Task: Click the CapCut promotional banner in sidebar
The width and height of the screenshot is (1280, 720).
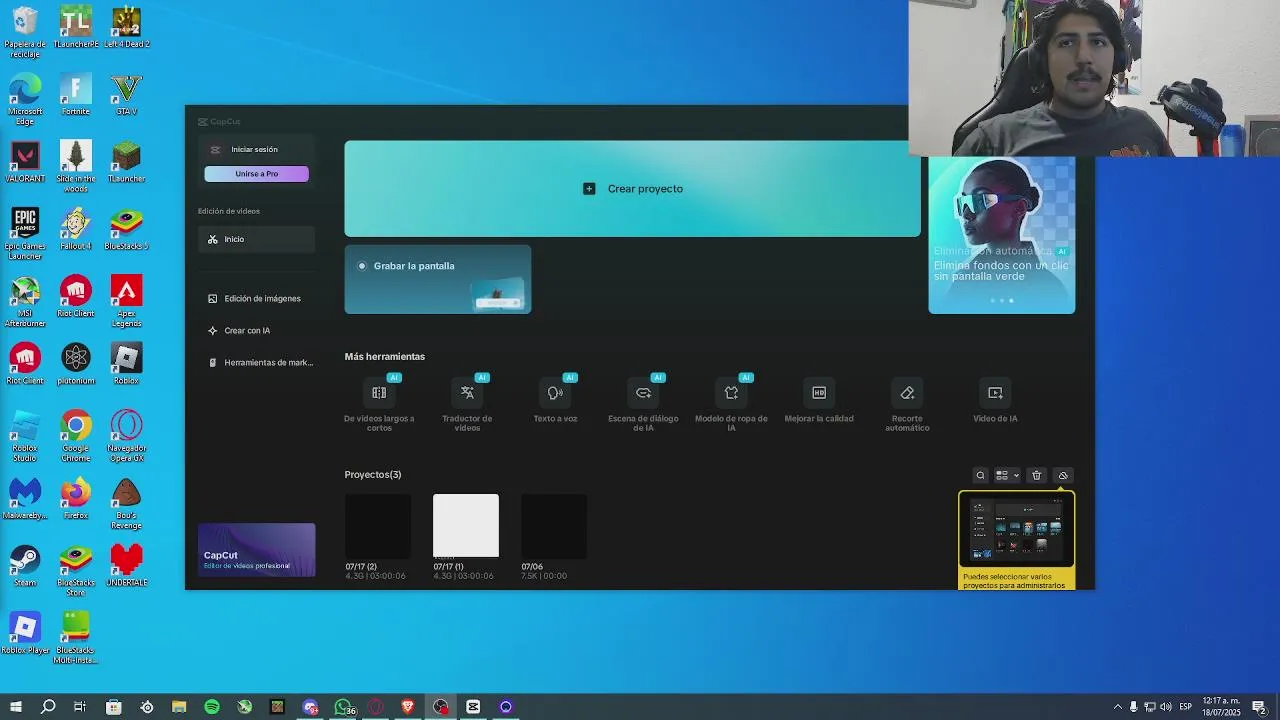Action: 257,550
